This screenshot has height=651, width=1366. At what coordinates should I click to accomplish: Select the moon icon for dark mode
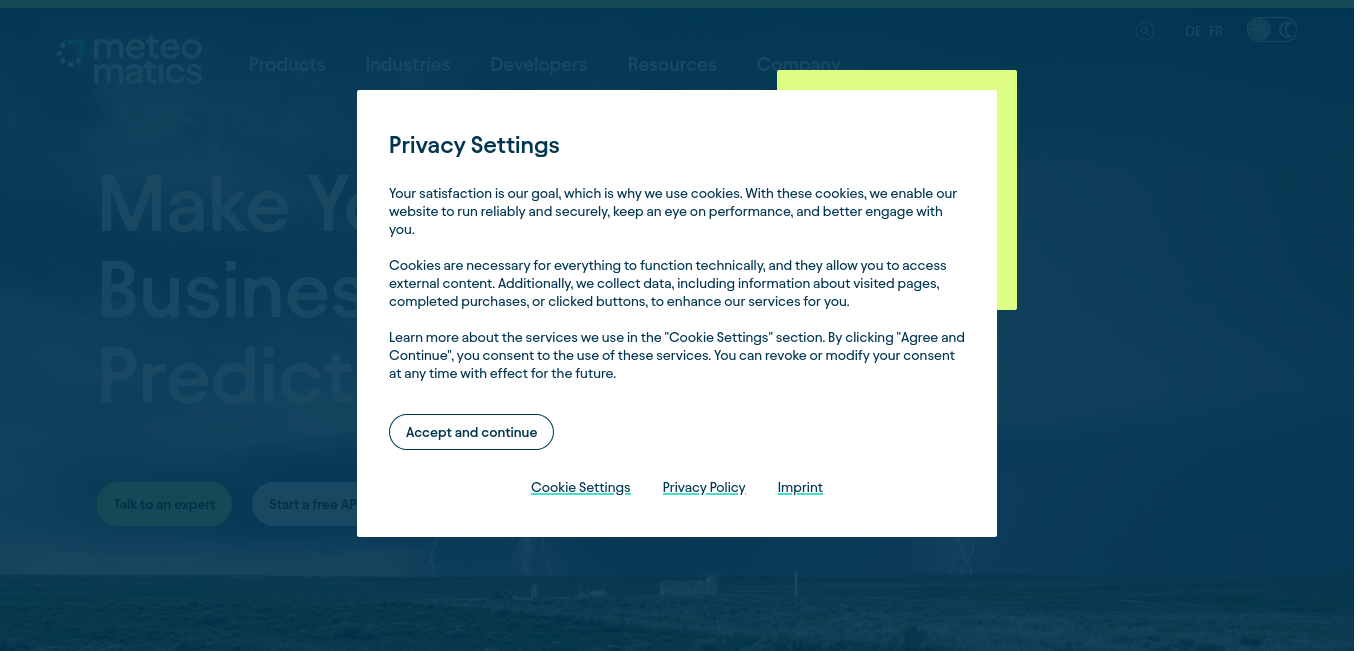coord(1286,30)
